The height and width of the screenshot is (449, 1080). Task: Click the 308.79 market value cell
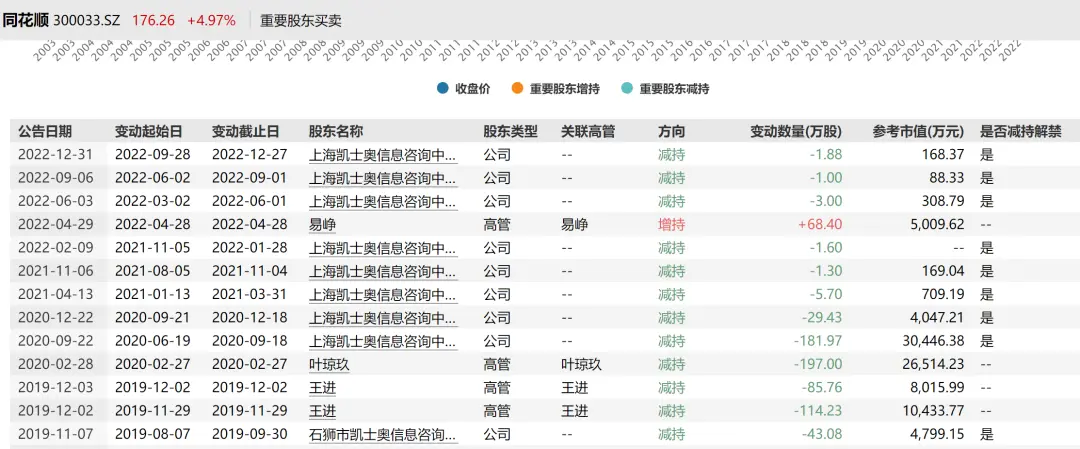[x=944, y=201]
